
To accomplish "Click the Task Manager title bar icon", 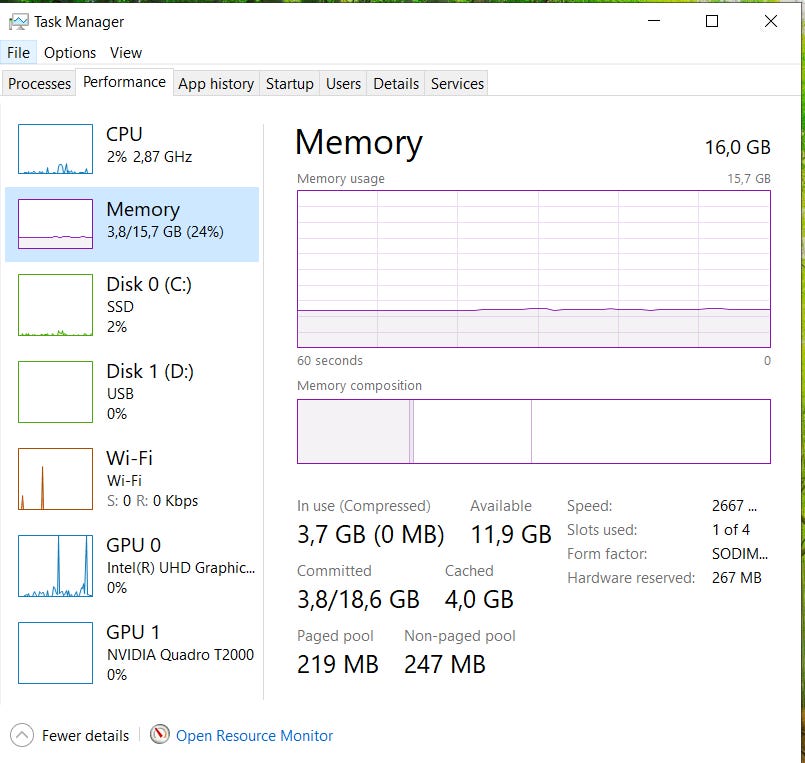I will 18,21.
